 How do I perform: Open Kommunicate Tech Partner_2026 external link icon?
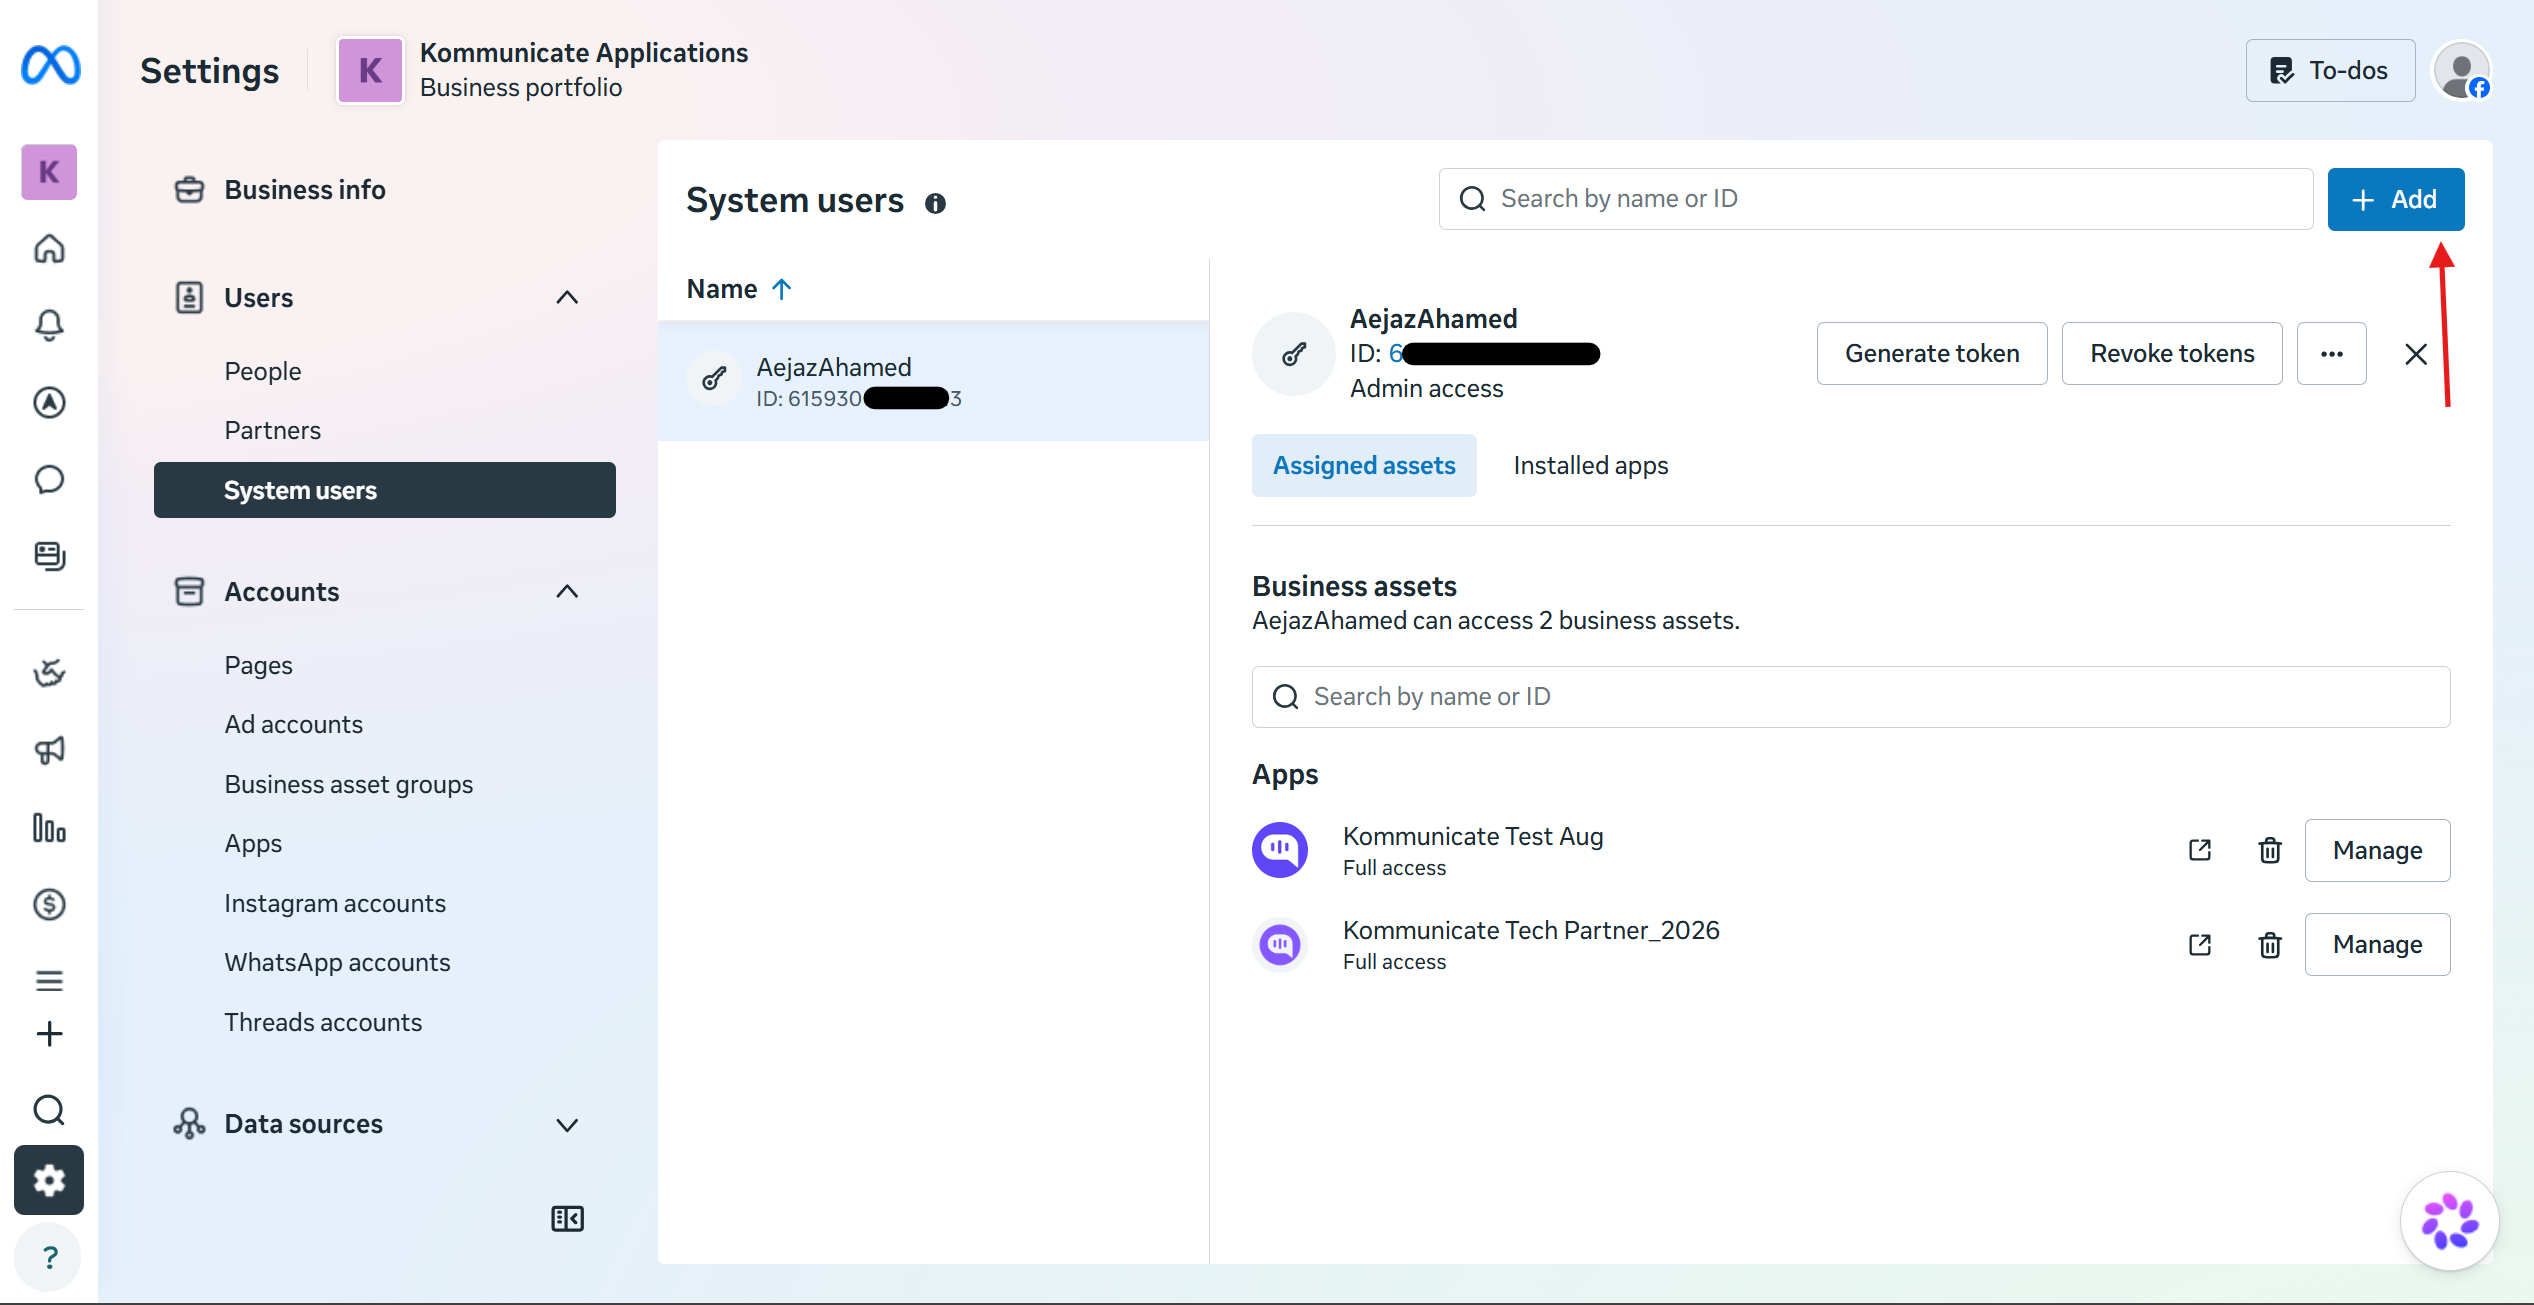click(2200, 944)
